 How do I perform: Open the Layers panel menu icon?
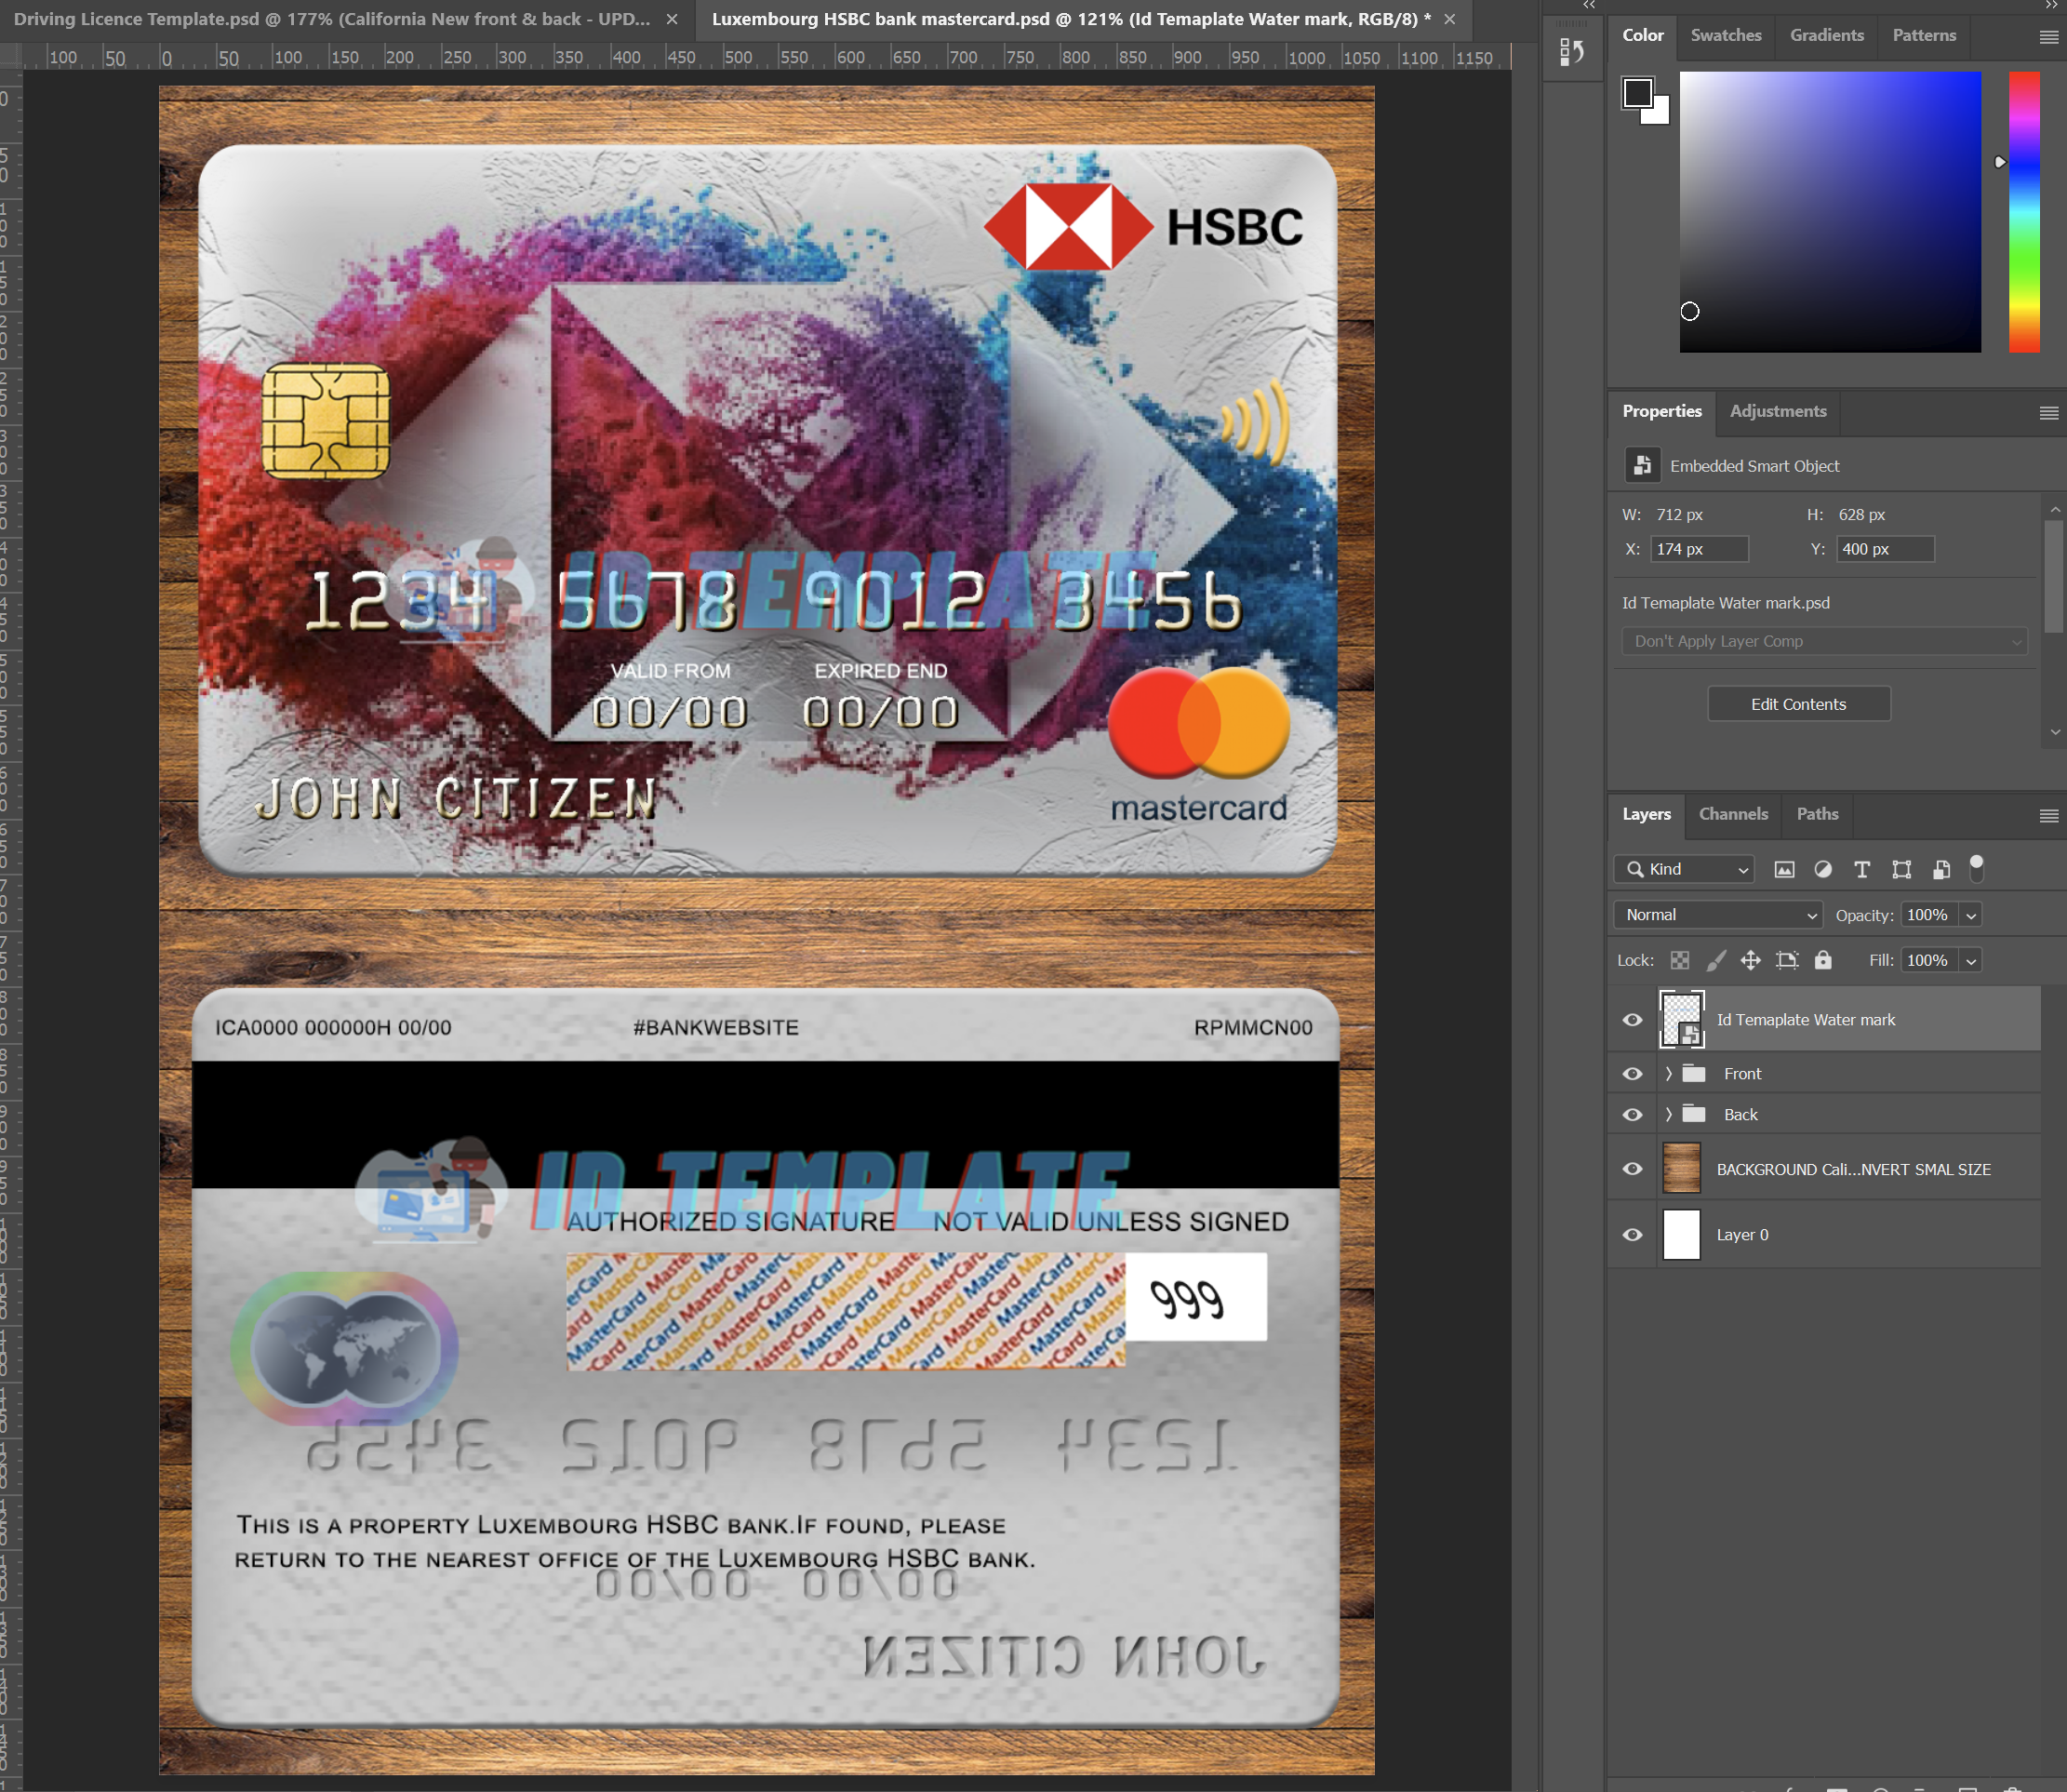tap(2048, 816)
